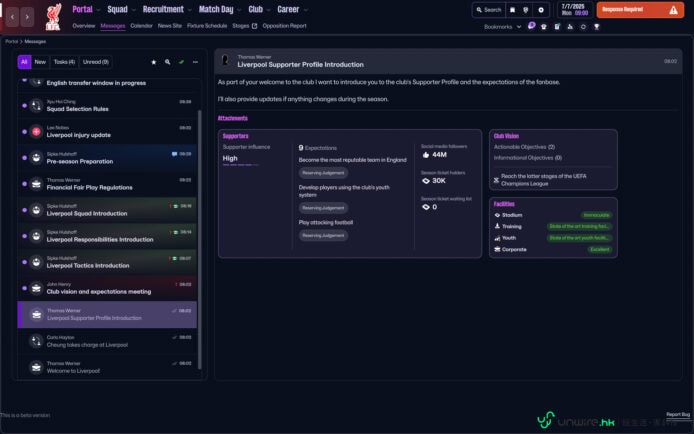Go back with the left arrow navigation button

tap(12, 17)
